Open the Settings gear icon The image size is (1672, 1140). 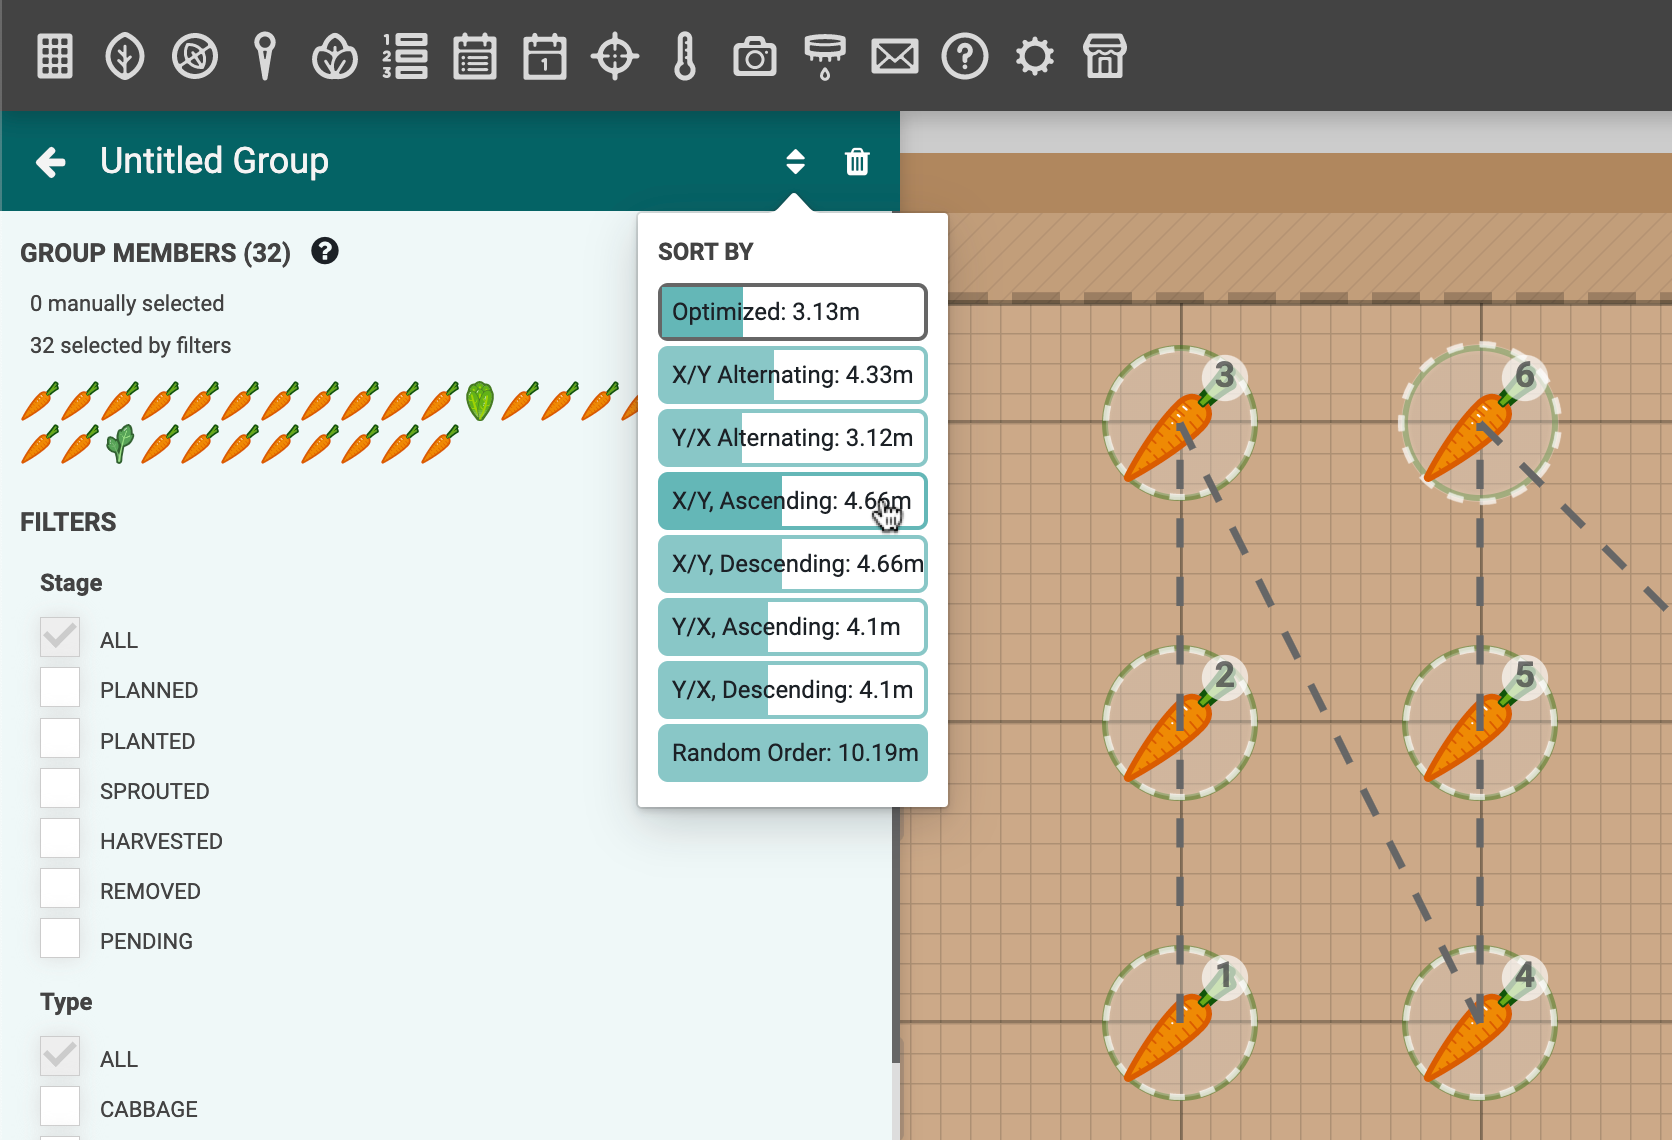click(1035, 56)
